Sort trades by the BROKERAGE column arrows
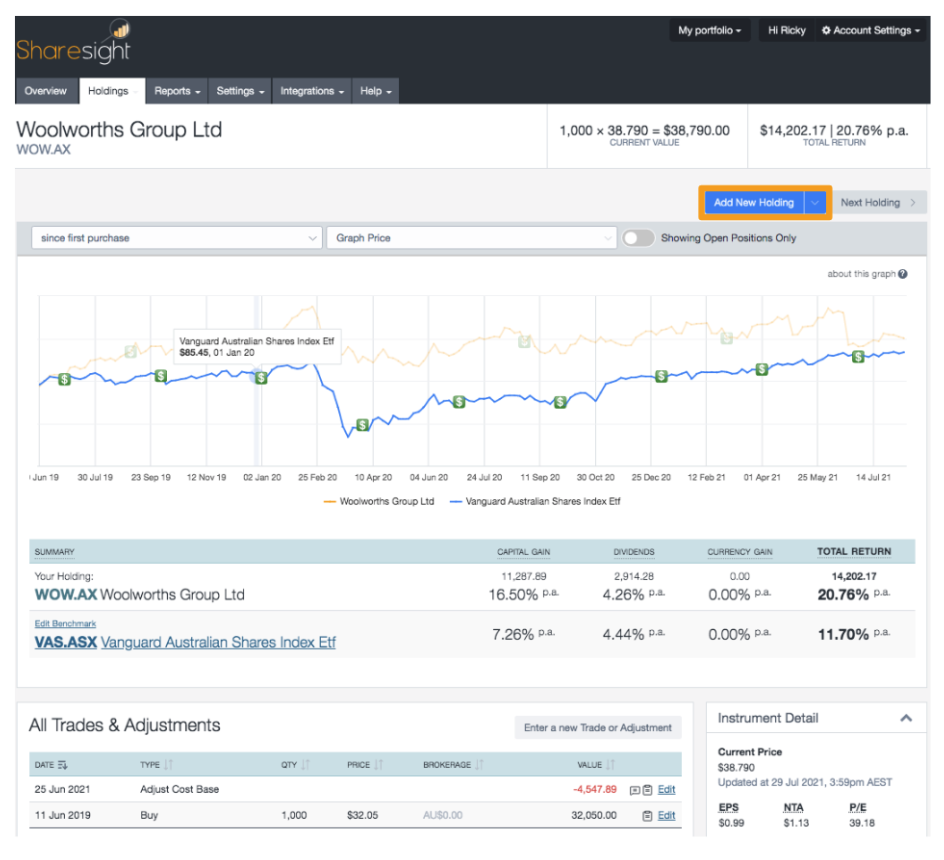This screenshot has width=944, height=860. pos(479,765)
